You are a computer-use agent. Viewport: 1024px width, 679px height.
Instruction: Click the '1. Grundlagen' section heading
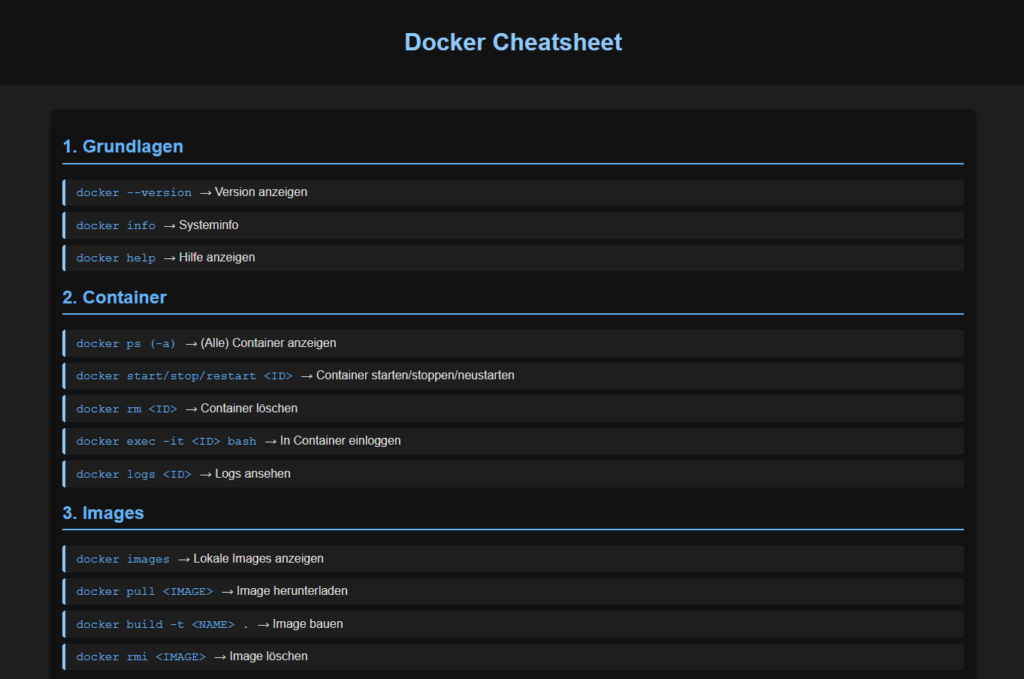[123, 147]
